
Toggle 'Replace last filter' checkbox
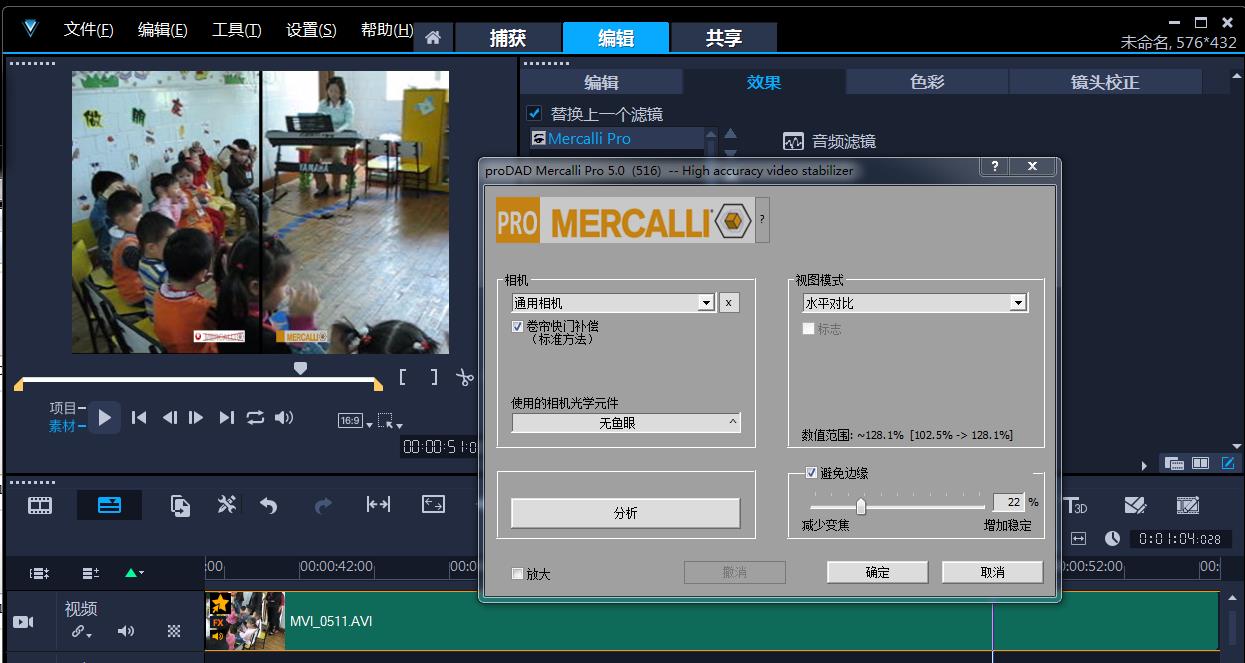coord(535,114)
